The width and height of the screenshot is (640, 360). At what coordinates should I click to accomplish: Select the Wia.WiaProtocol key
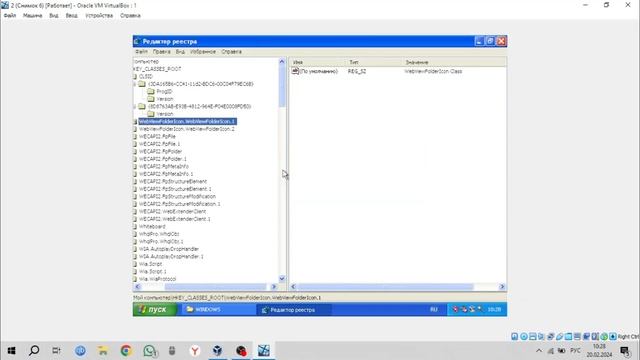[157, 279]
